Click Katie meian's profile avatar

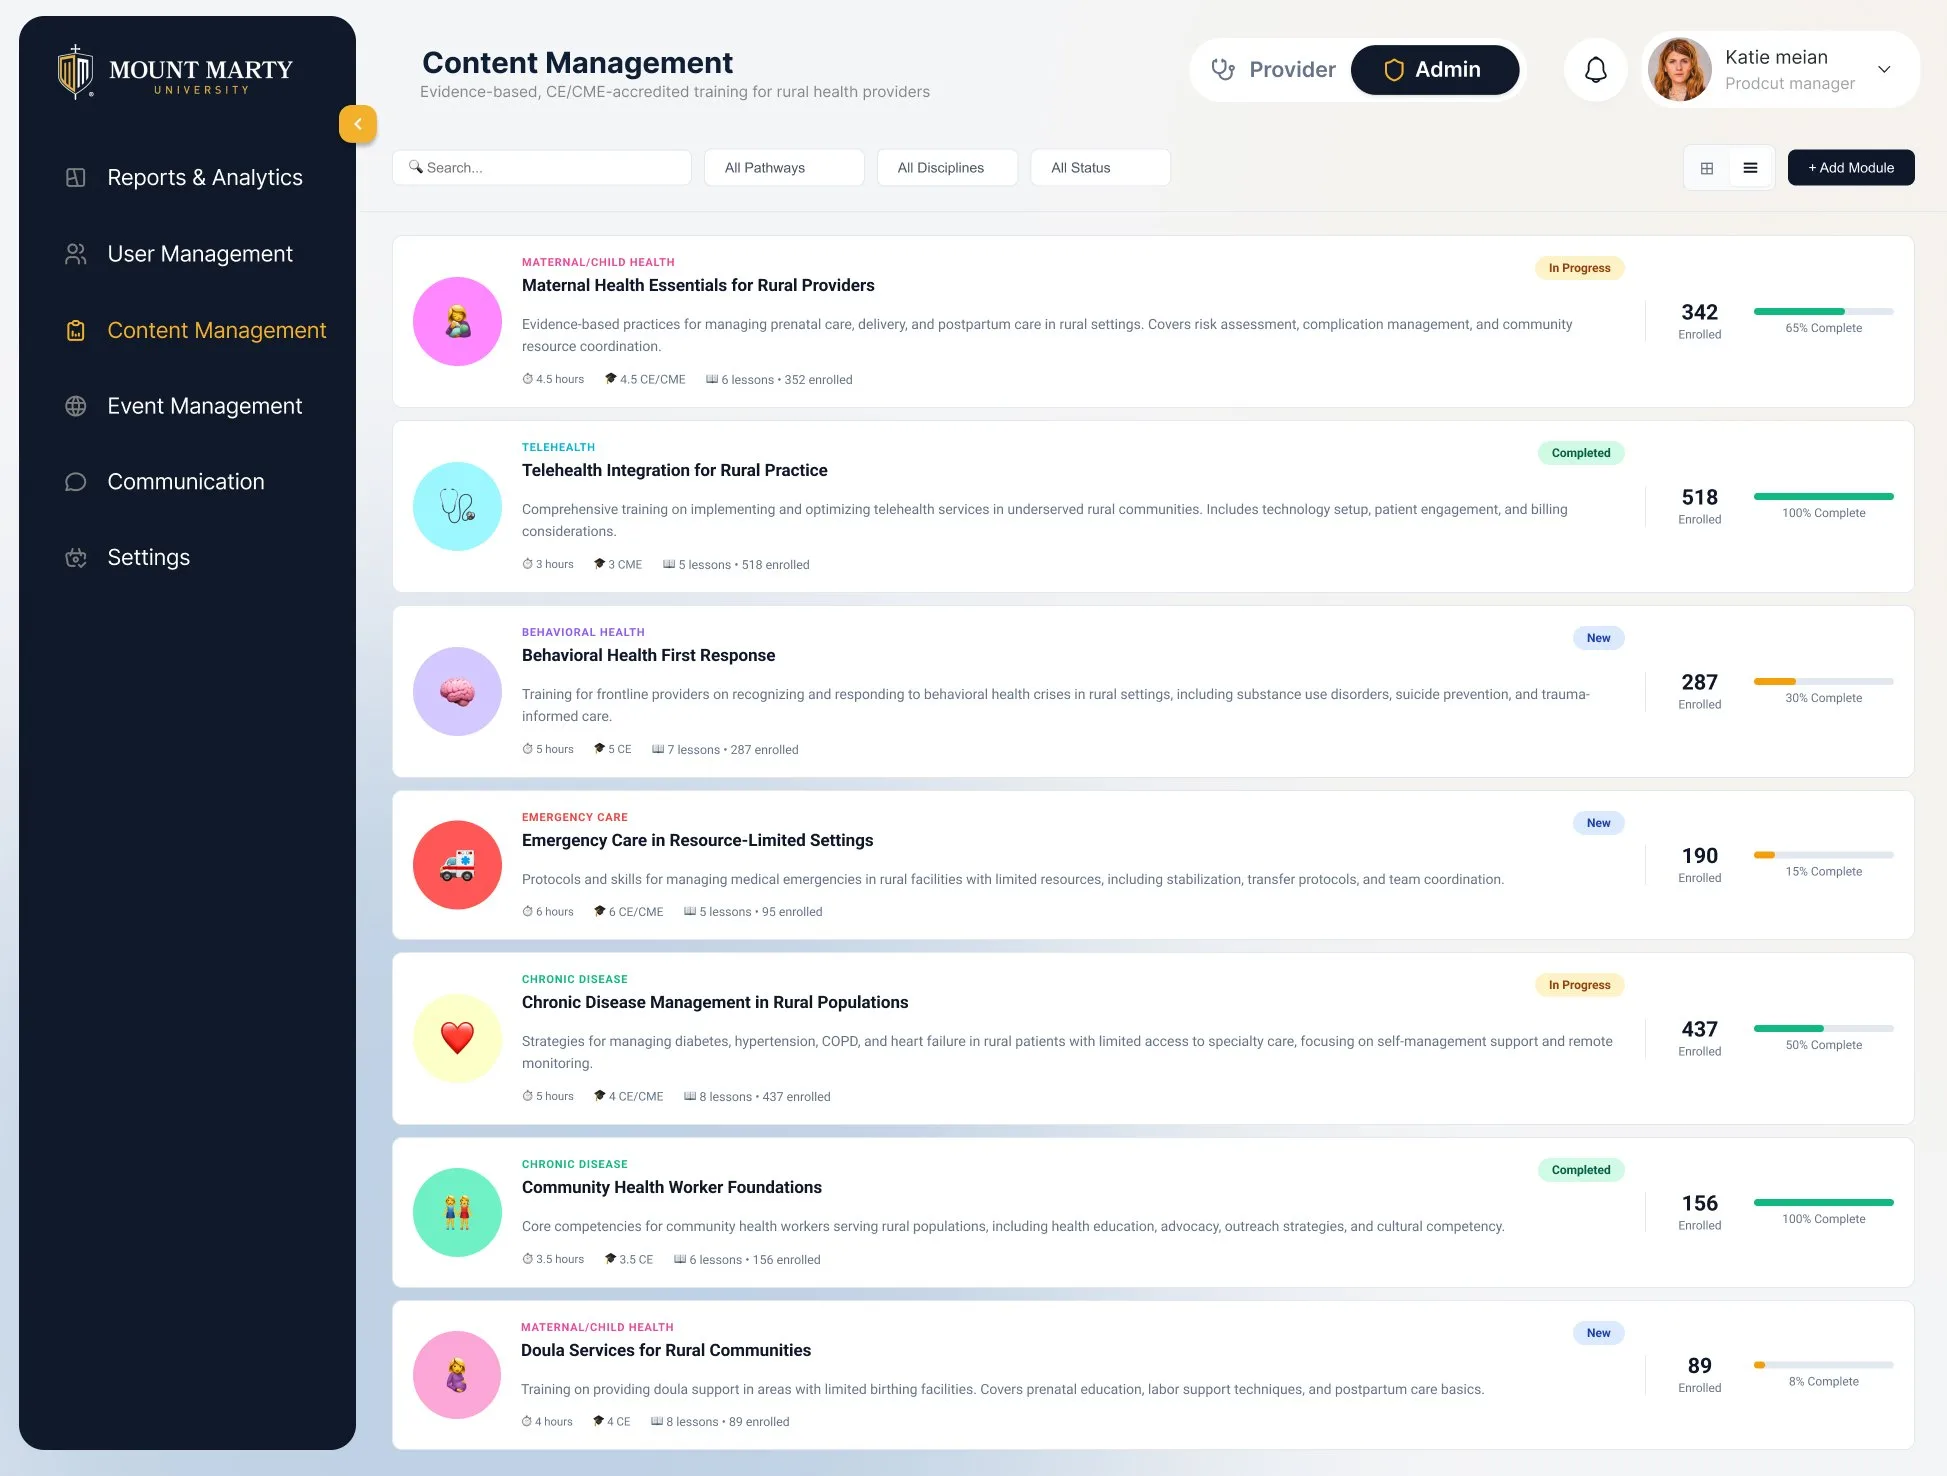pyautogui.click(x=1680, y=70)
